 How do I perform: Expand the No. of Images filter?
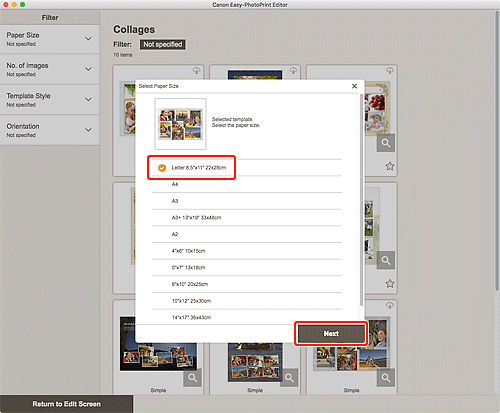(50, 69)
